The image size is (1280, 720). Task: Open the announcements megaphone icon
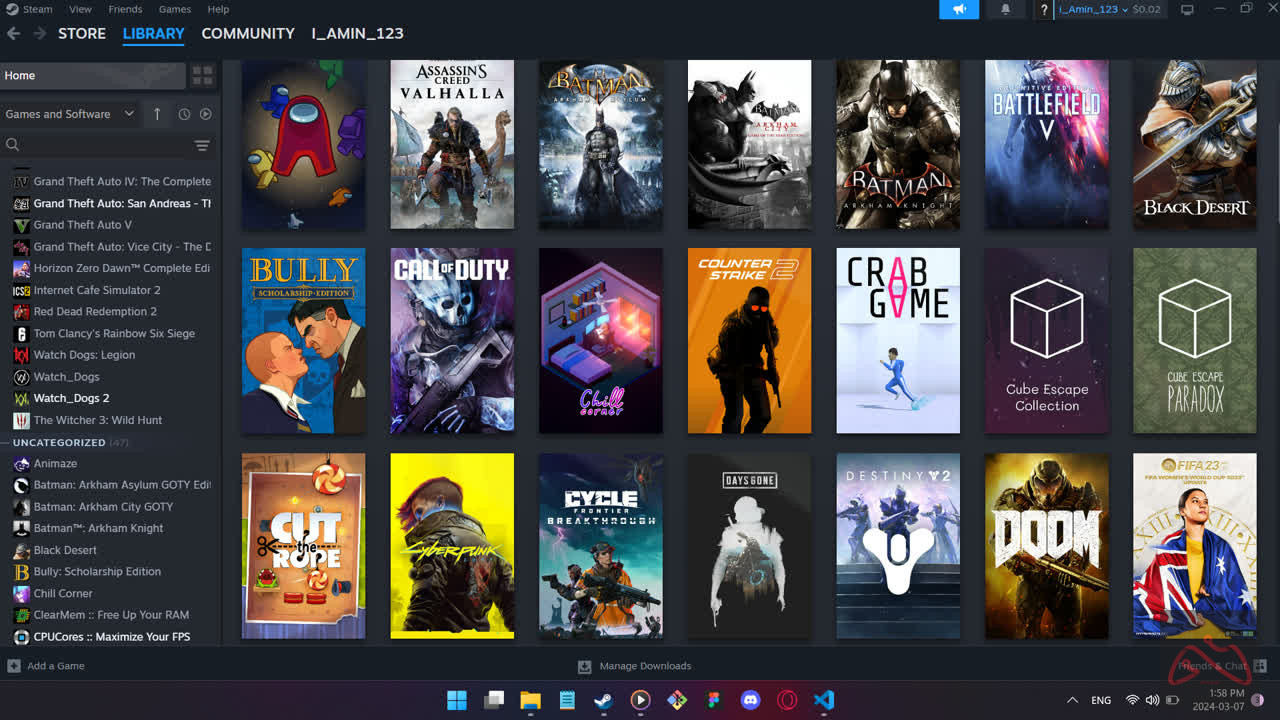[x=959, y=9]
